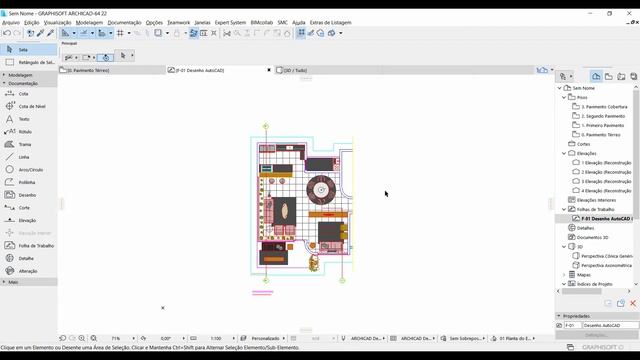
Task: Switch navigator to Publisher Sets icon
Action: coord(633,76)
